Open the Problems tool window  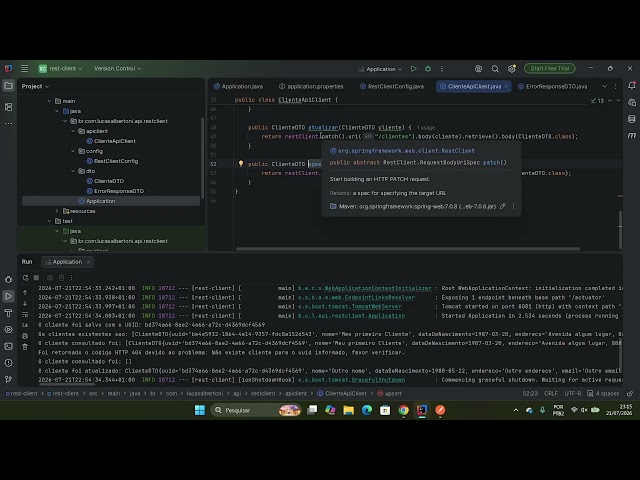pyautogui.click(x=8, y=362)
